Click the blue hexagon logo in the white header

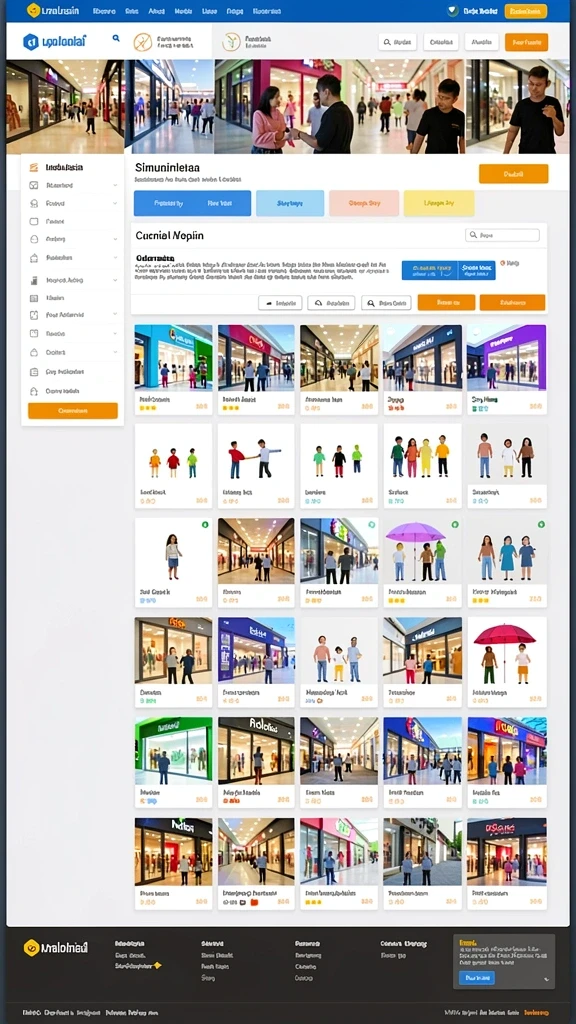coord(30,42)
